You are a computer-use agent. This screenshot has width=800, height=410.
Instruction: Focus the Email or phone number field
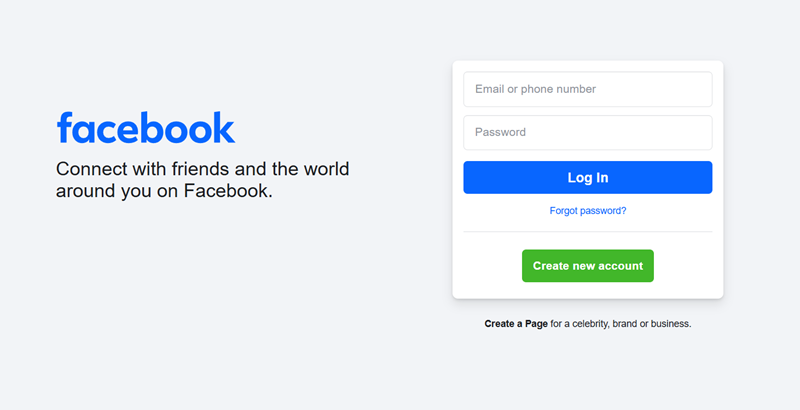(x=588, y=89)
